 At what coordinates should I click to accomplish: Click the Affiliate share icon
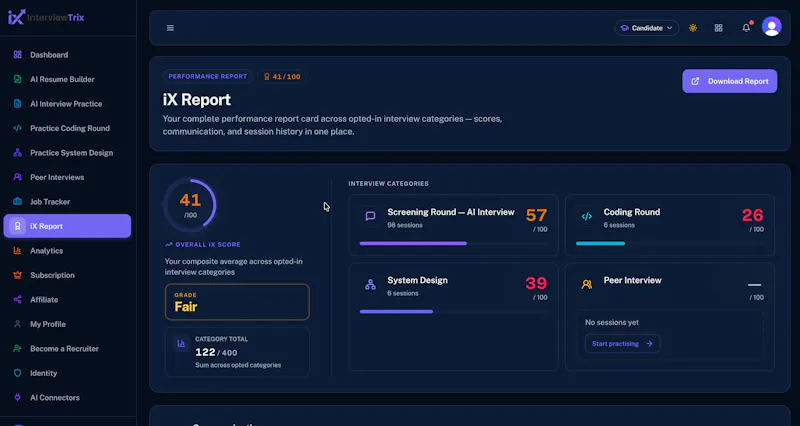point(17,299)
